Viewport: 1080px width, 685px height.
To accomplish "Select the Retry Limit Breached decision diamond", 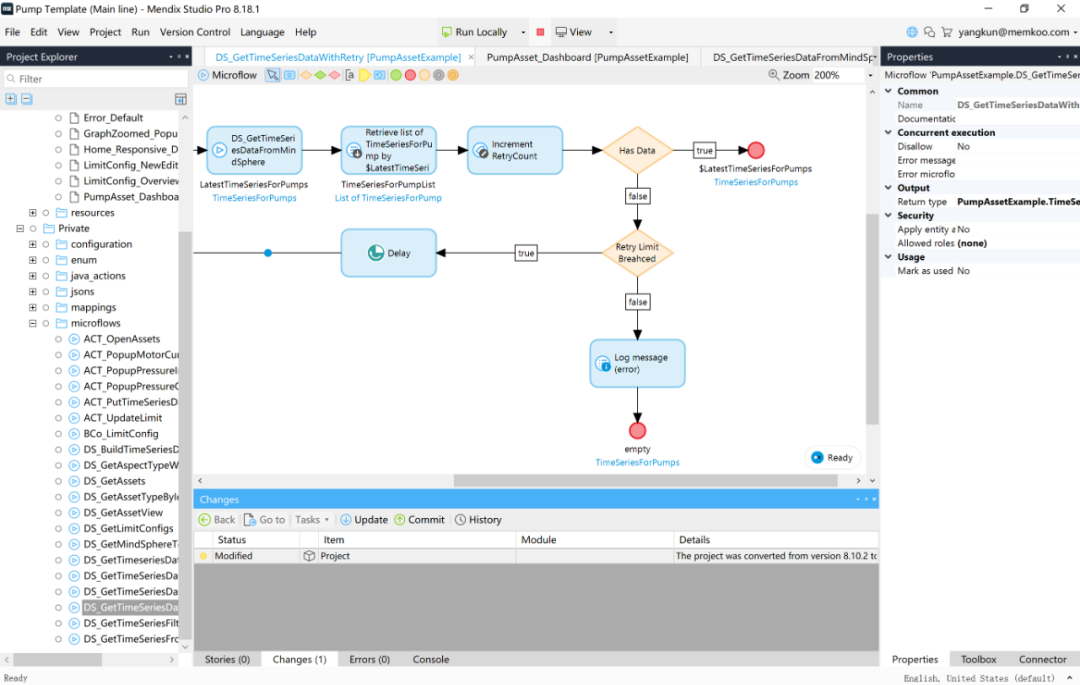I will click(x=637, y=253).
